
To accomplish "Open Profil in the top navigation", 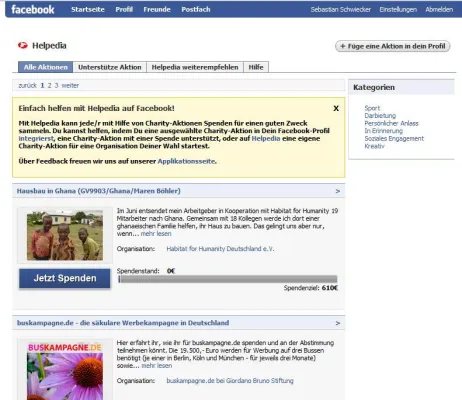I will (x=124, y=9).
